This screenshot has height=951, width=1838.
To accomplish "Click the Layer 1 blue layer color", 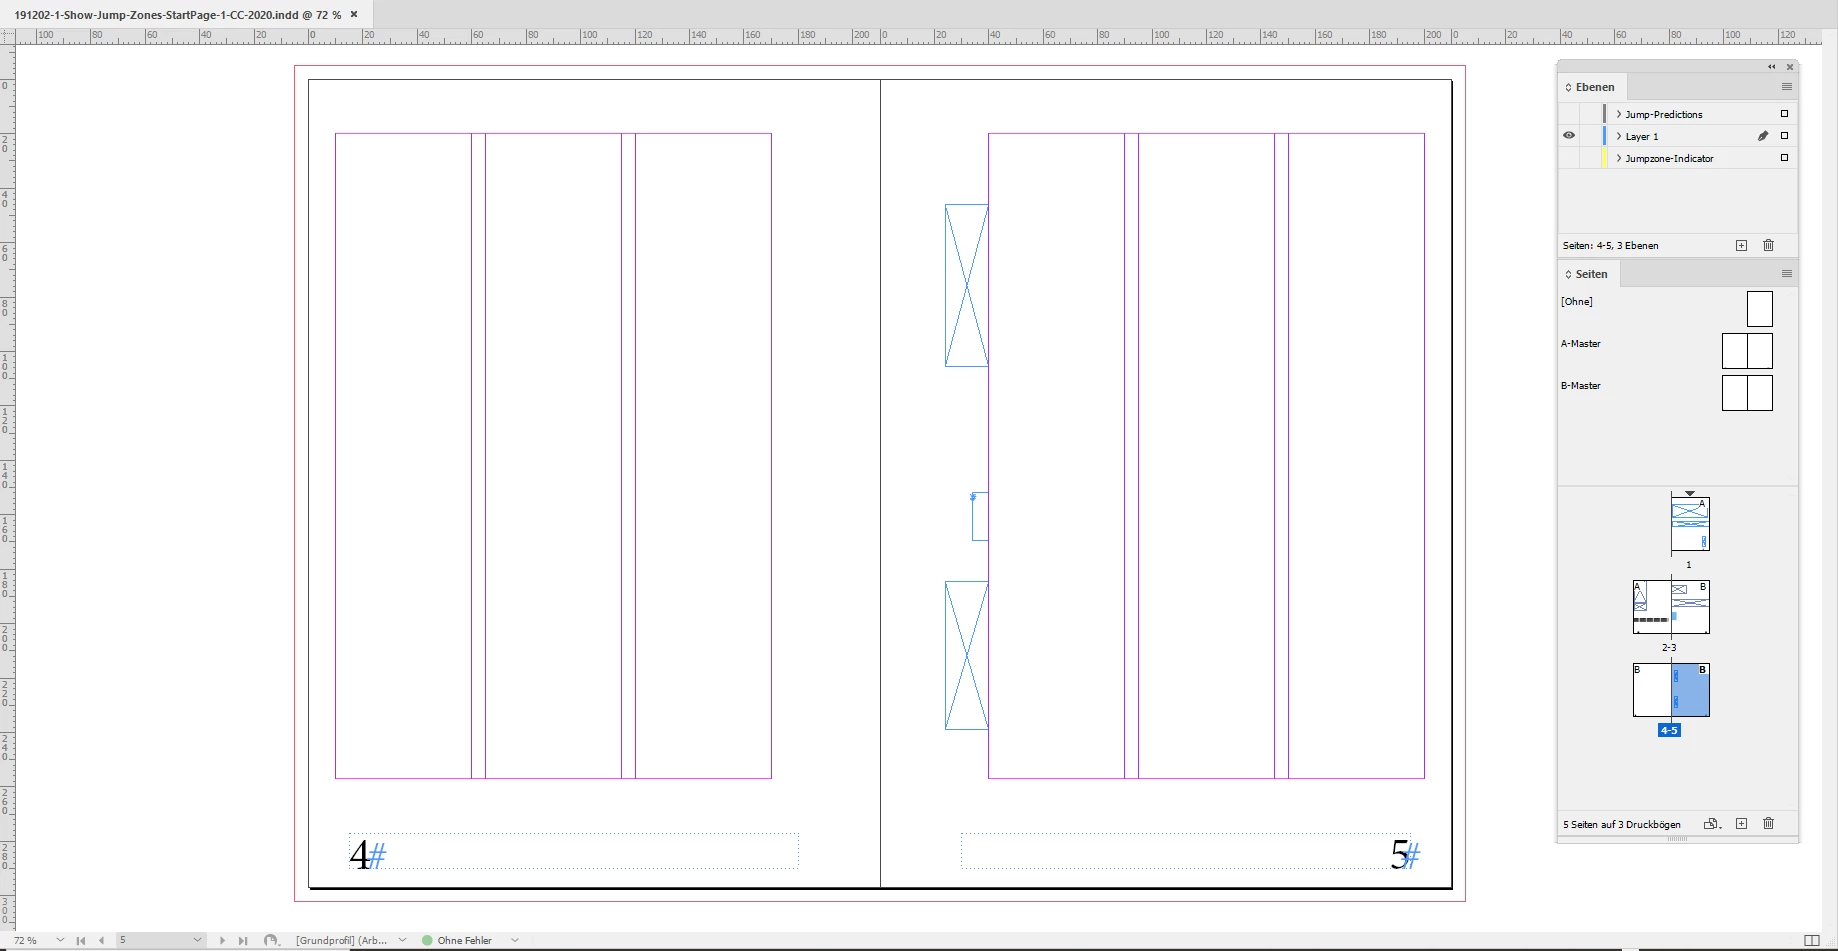I will coord(1604,136).
